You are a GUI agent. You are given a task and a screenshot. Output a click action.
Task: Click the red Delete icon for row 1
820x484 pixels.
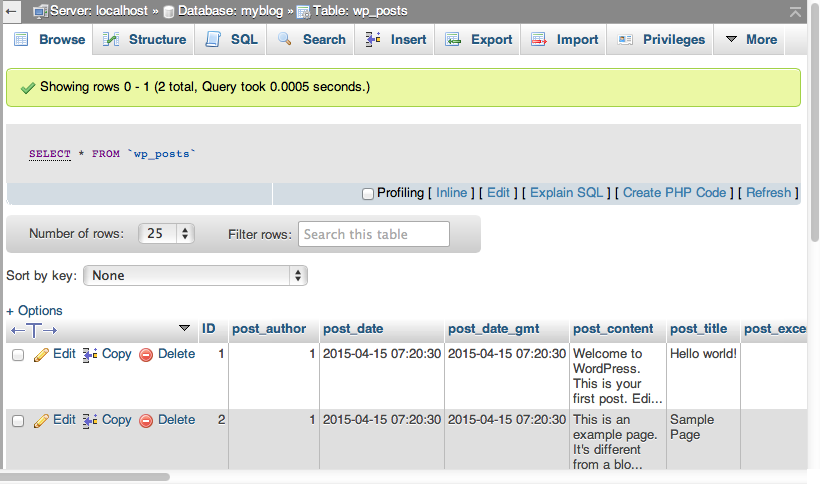click(146, 354)
